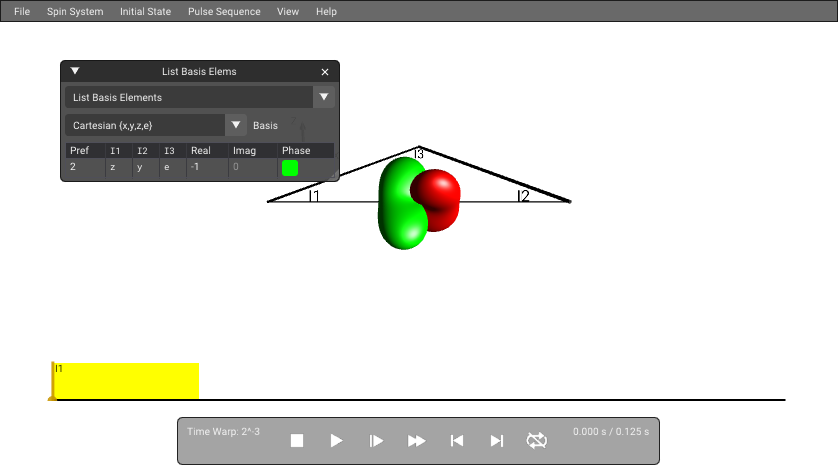Click the Real value cell showing -1
Screen dimensions: 838x465
(207, 167)
